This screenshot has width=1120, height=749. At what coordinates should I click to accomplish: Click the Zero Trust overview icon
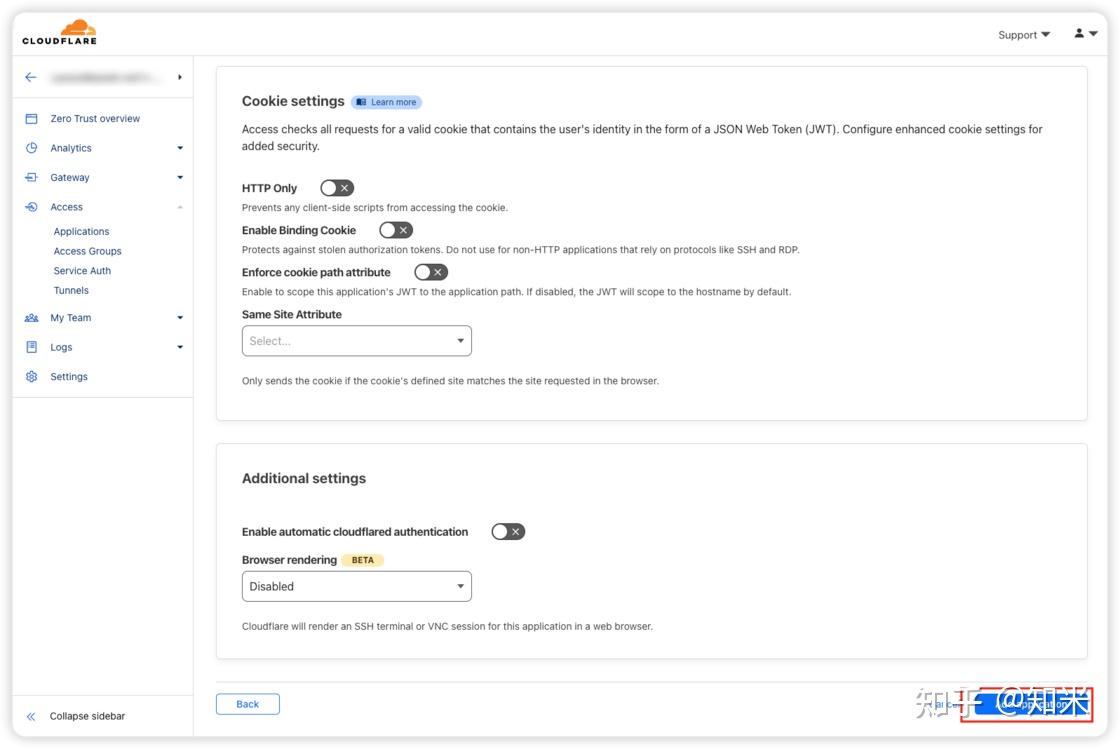(31, 118)
